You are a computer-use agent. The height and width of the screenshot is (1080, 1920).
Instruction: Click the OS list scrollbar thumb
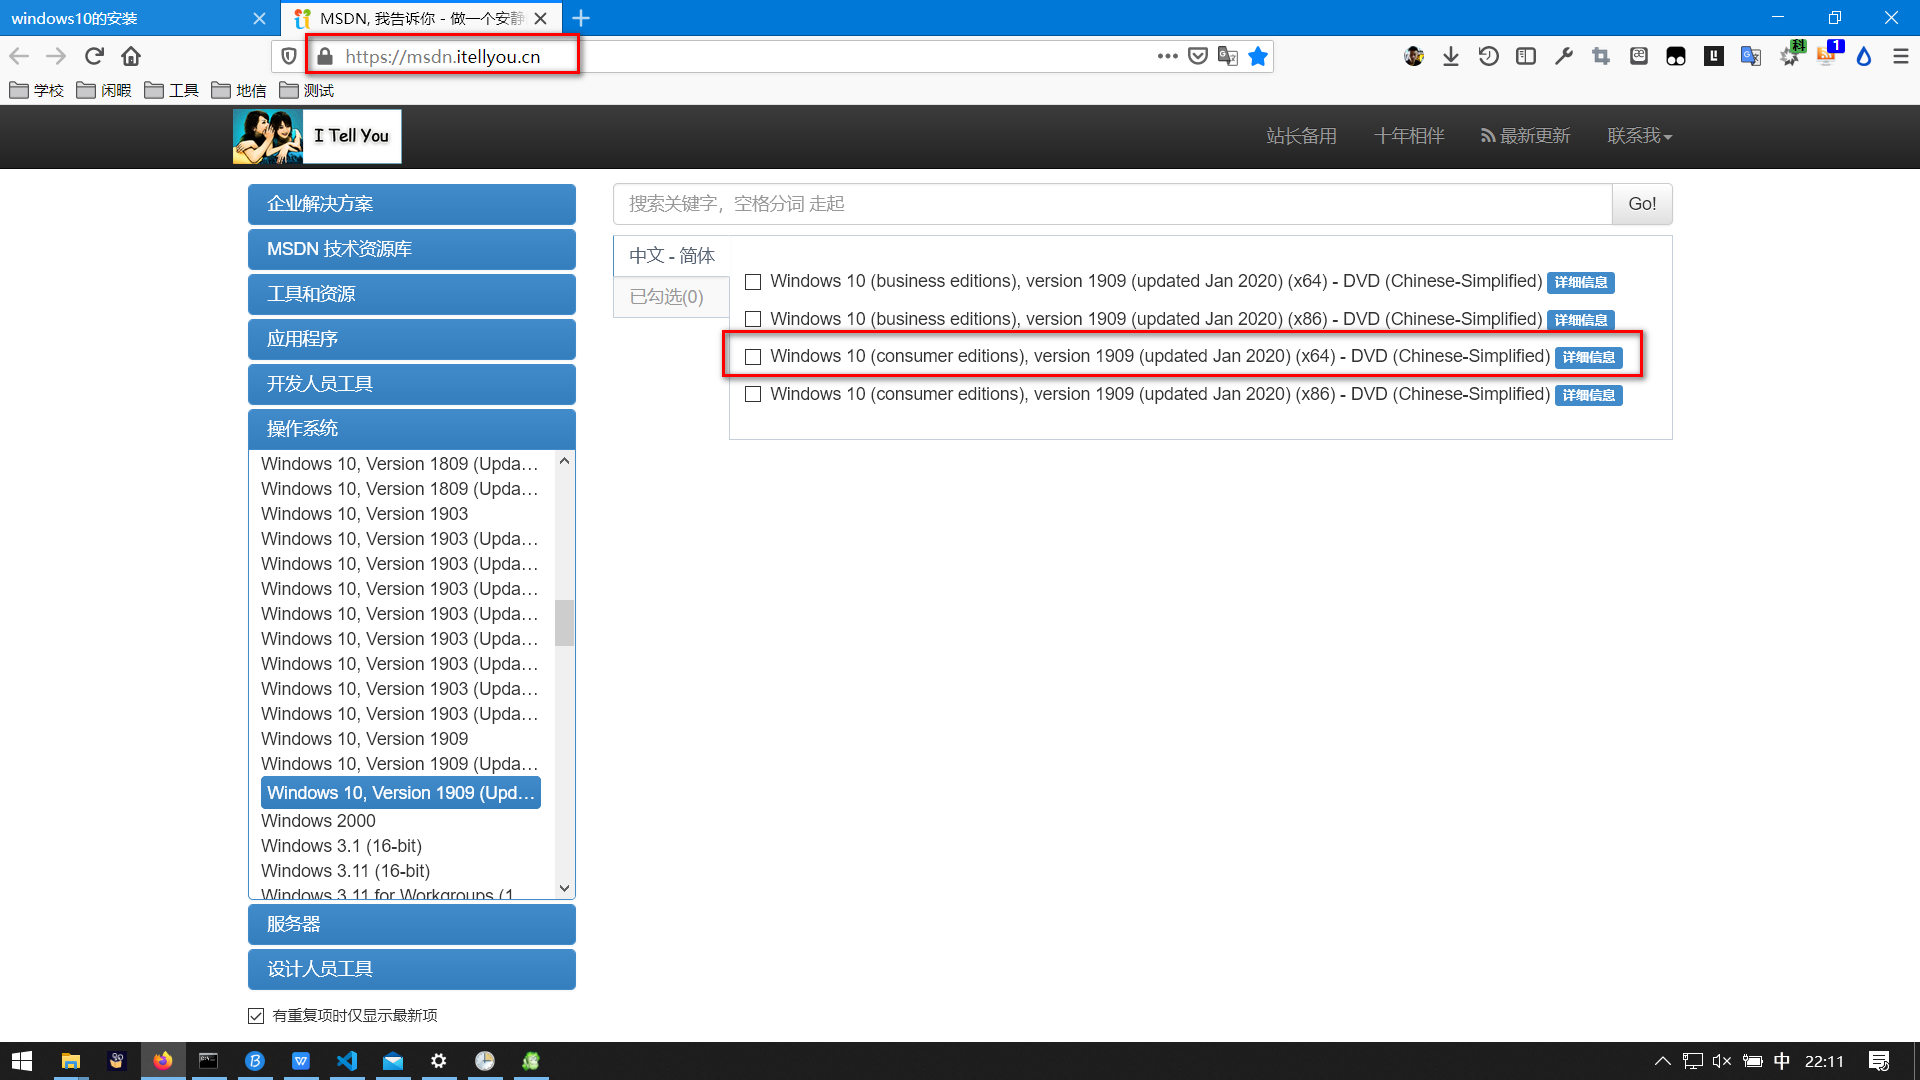pos(564,623)
